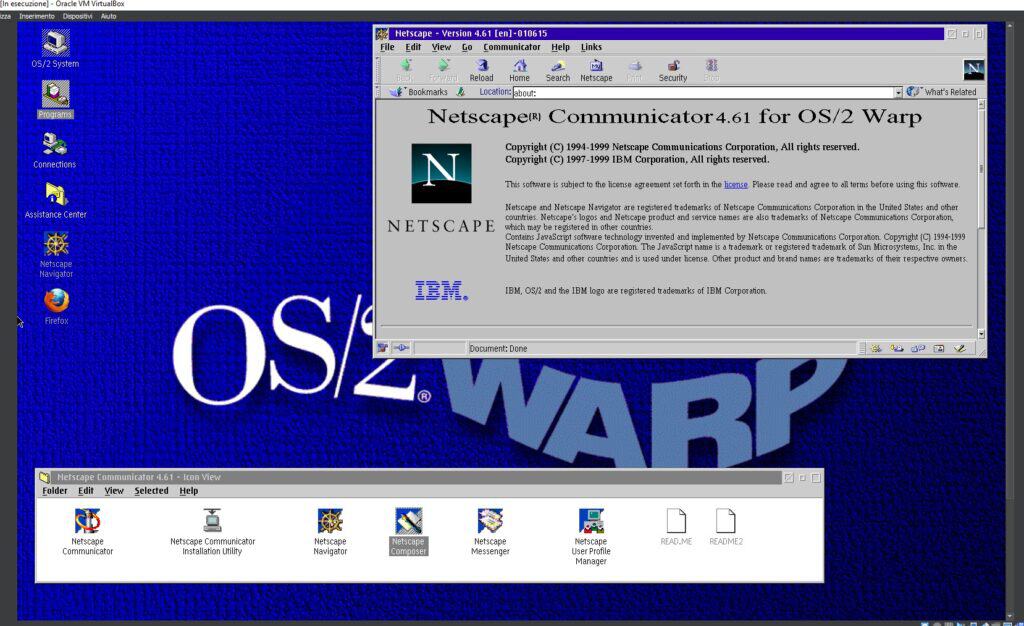This screenshot has height=626, width=1024.
Task: Click the online/offline connection icon in status bar
Action: click(x=401, y=348)
